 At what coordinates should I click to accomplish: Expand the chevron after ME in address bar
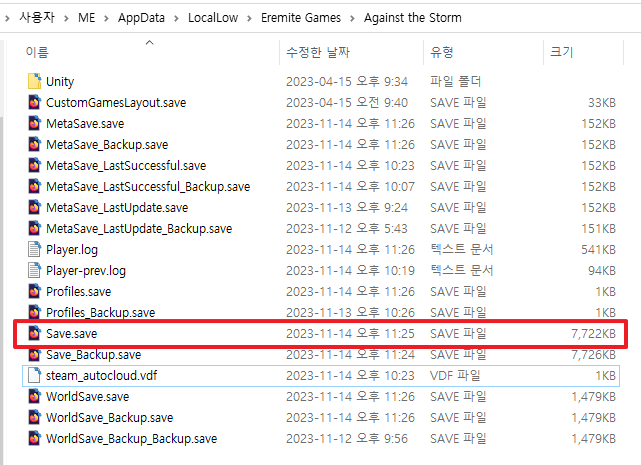tap(106, 18)
